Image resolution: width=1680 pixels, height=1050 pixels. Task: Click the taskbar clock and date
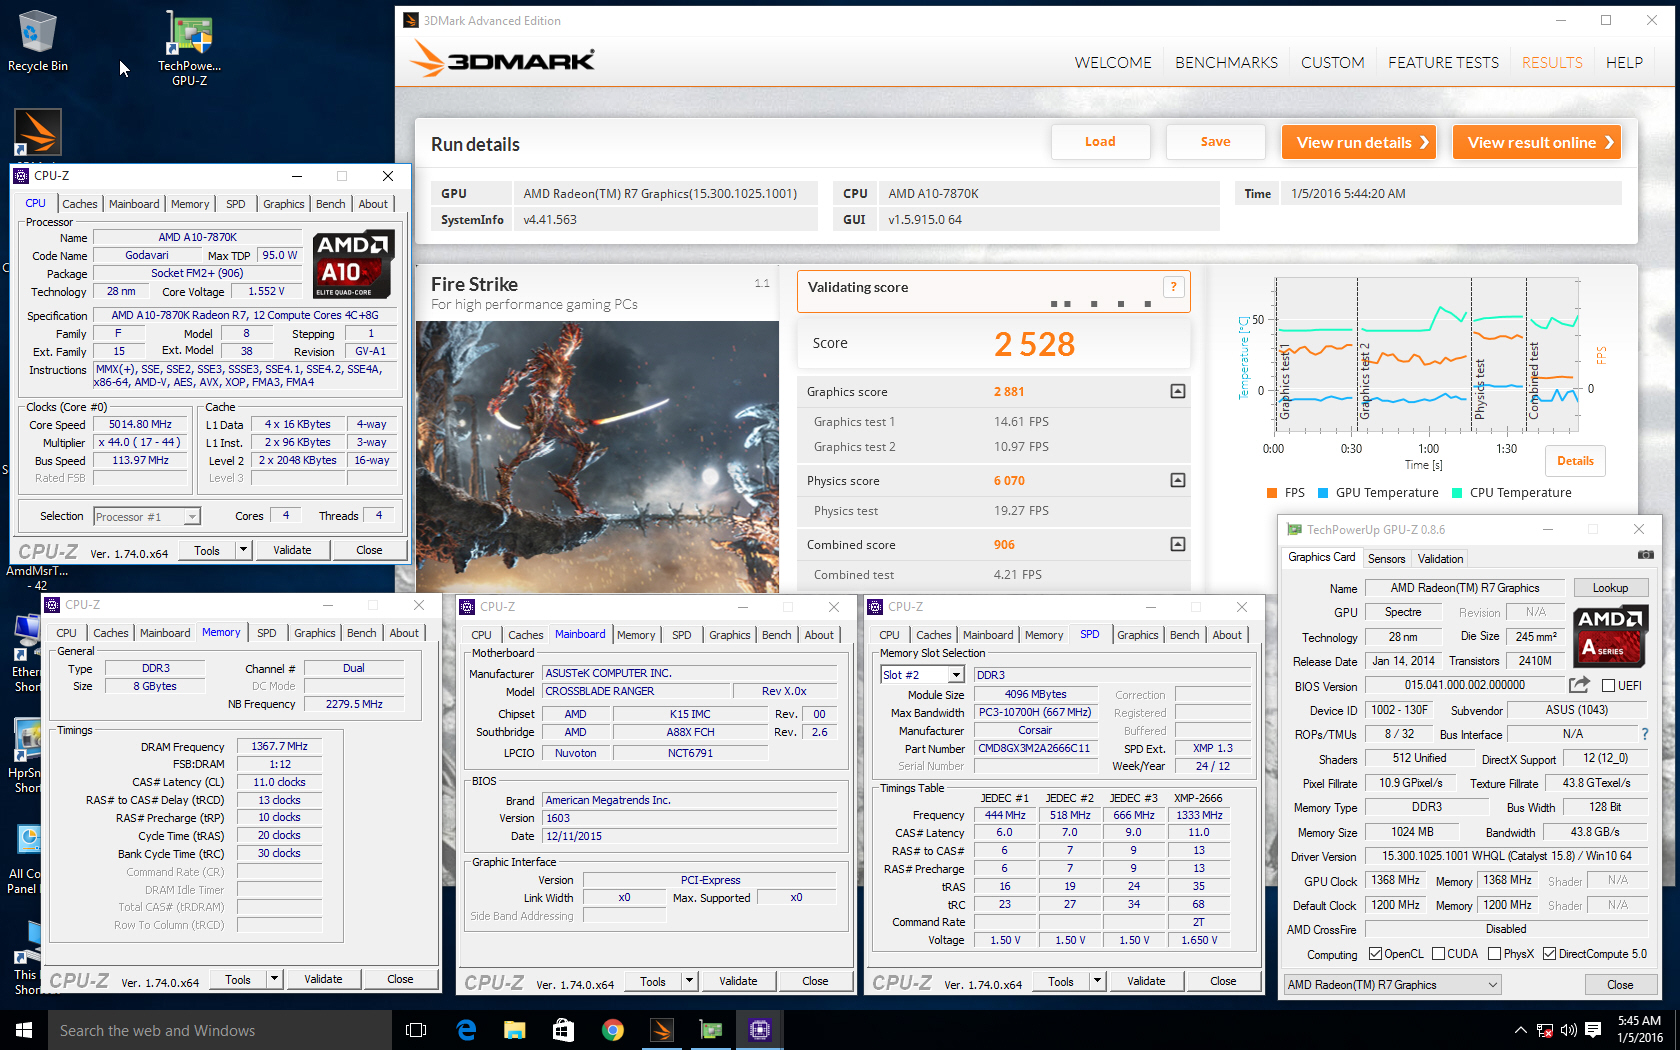[1639, 1030]
